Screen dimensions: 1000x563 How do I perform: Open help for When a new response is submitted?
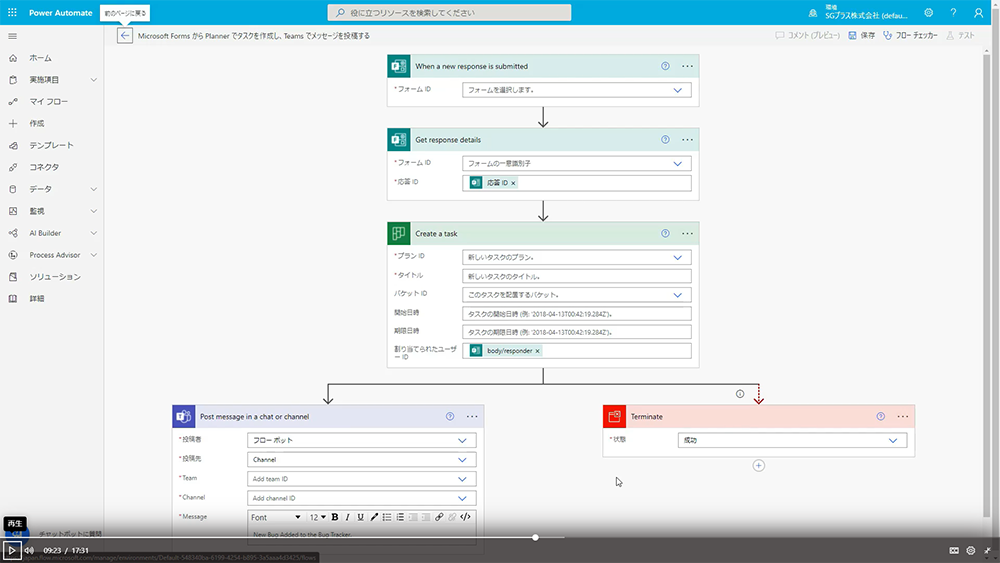[665, 66]
